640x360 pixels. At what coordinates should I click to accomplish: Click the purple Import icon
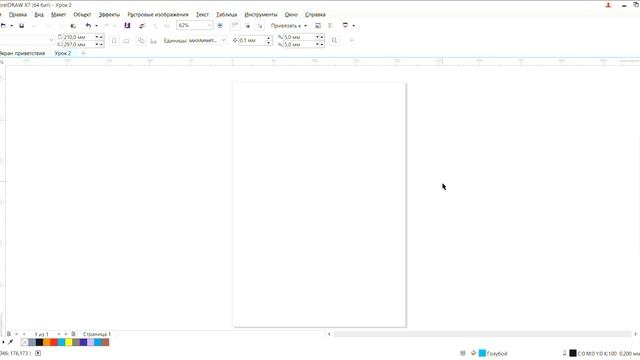click(x=127, y=26)
